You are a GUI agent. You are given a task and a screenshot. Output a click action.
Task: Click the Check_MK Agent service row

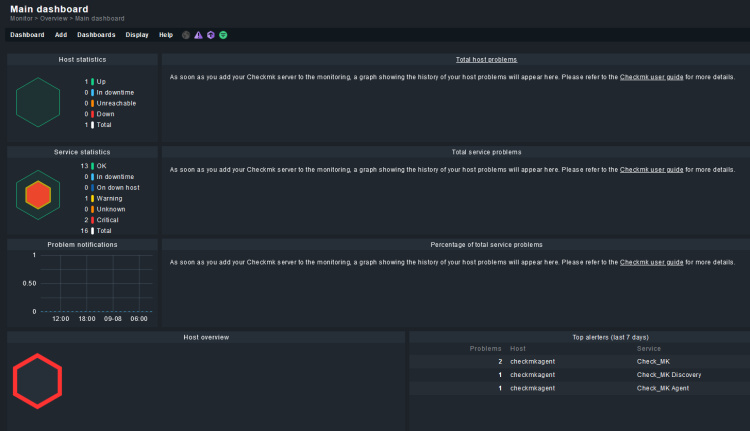point(663,388)
